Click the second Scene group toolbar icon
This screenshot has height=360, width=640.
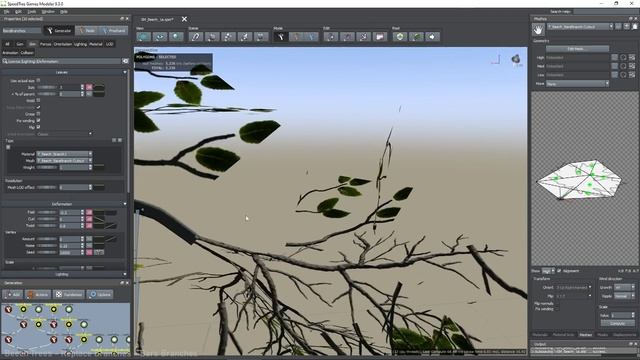point(212,37)
